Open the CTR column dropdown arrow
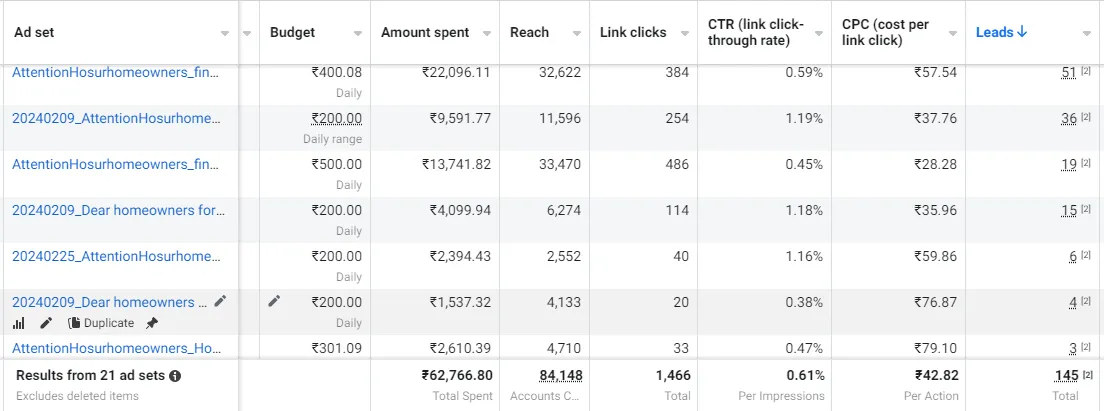 [818, 33]
